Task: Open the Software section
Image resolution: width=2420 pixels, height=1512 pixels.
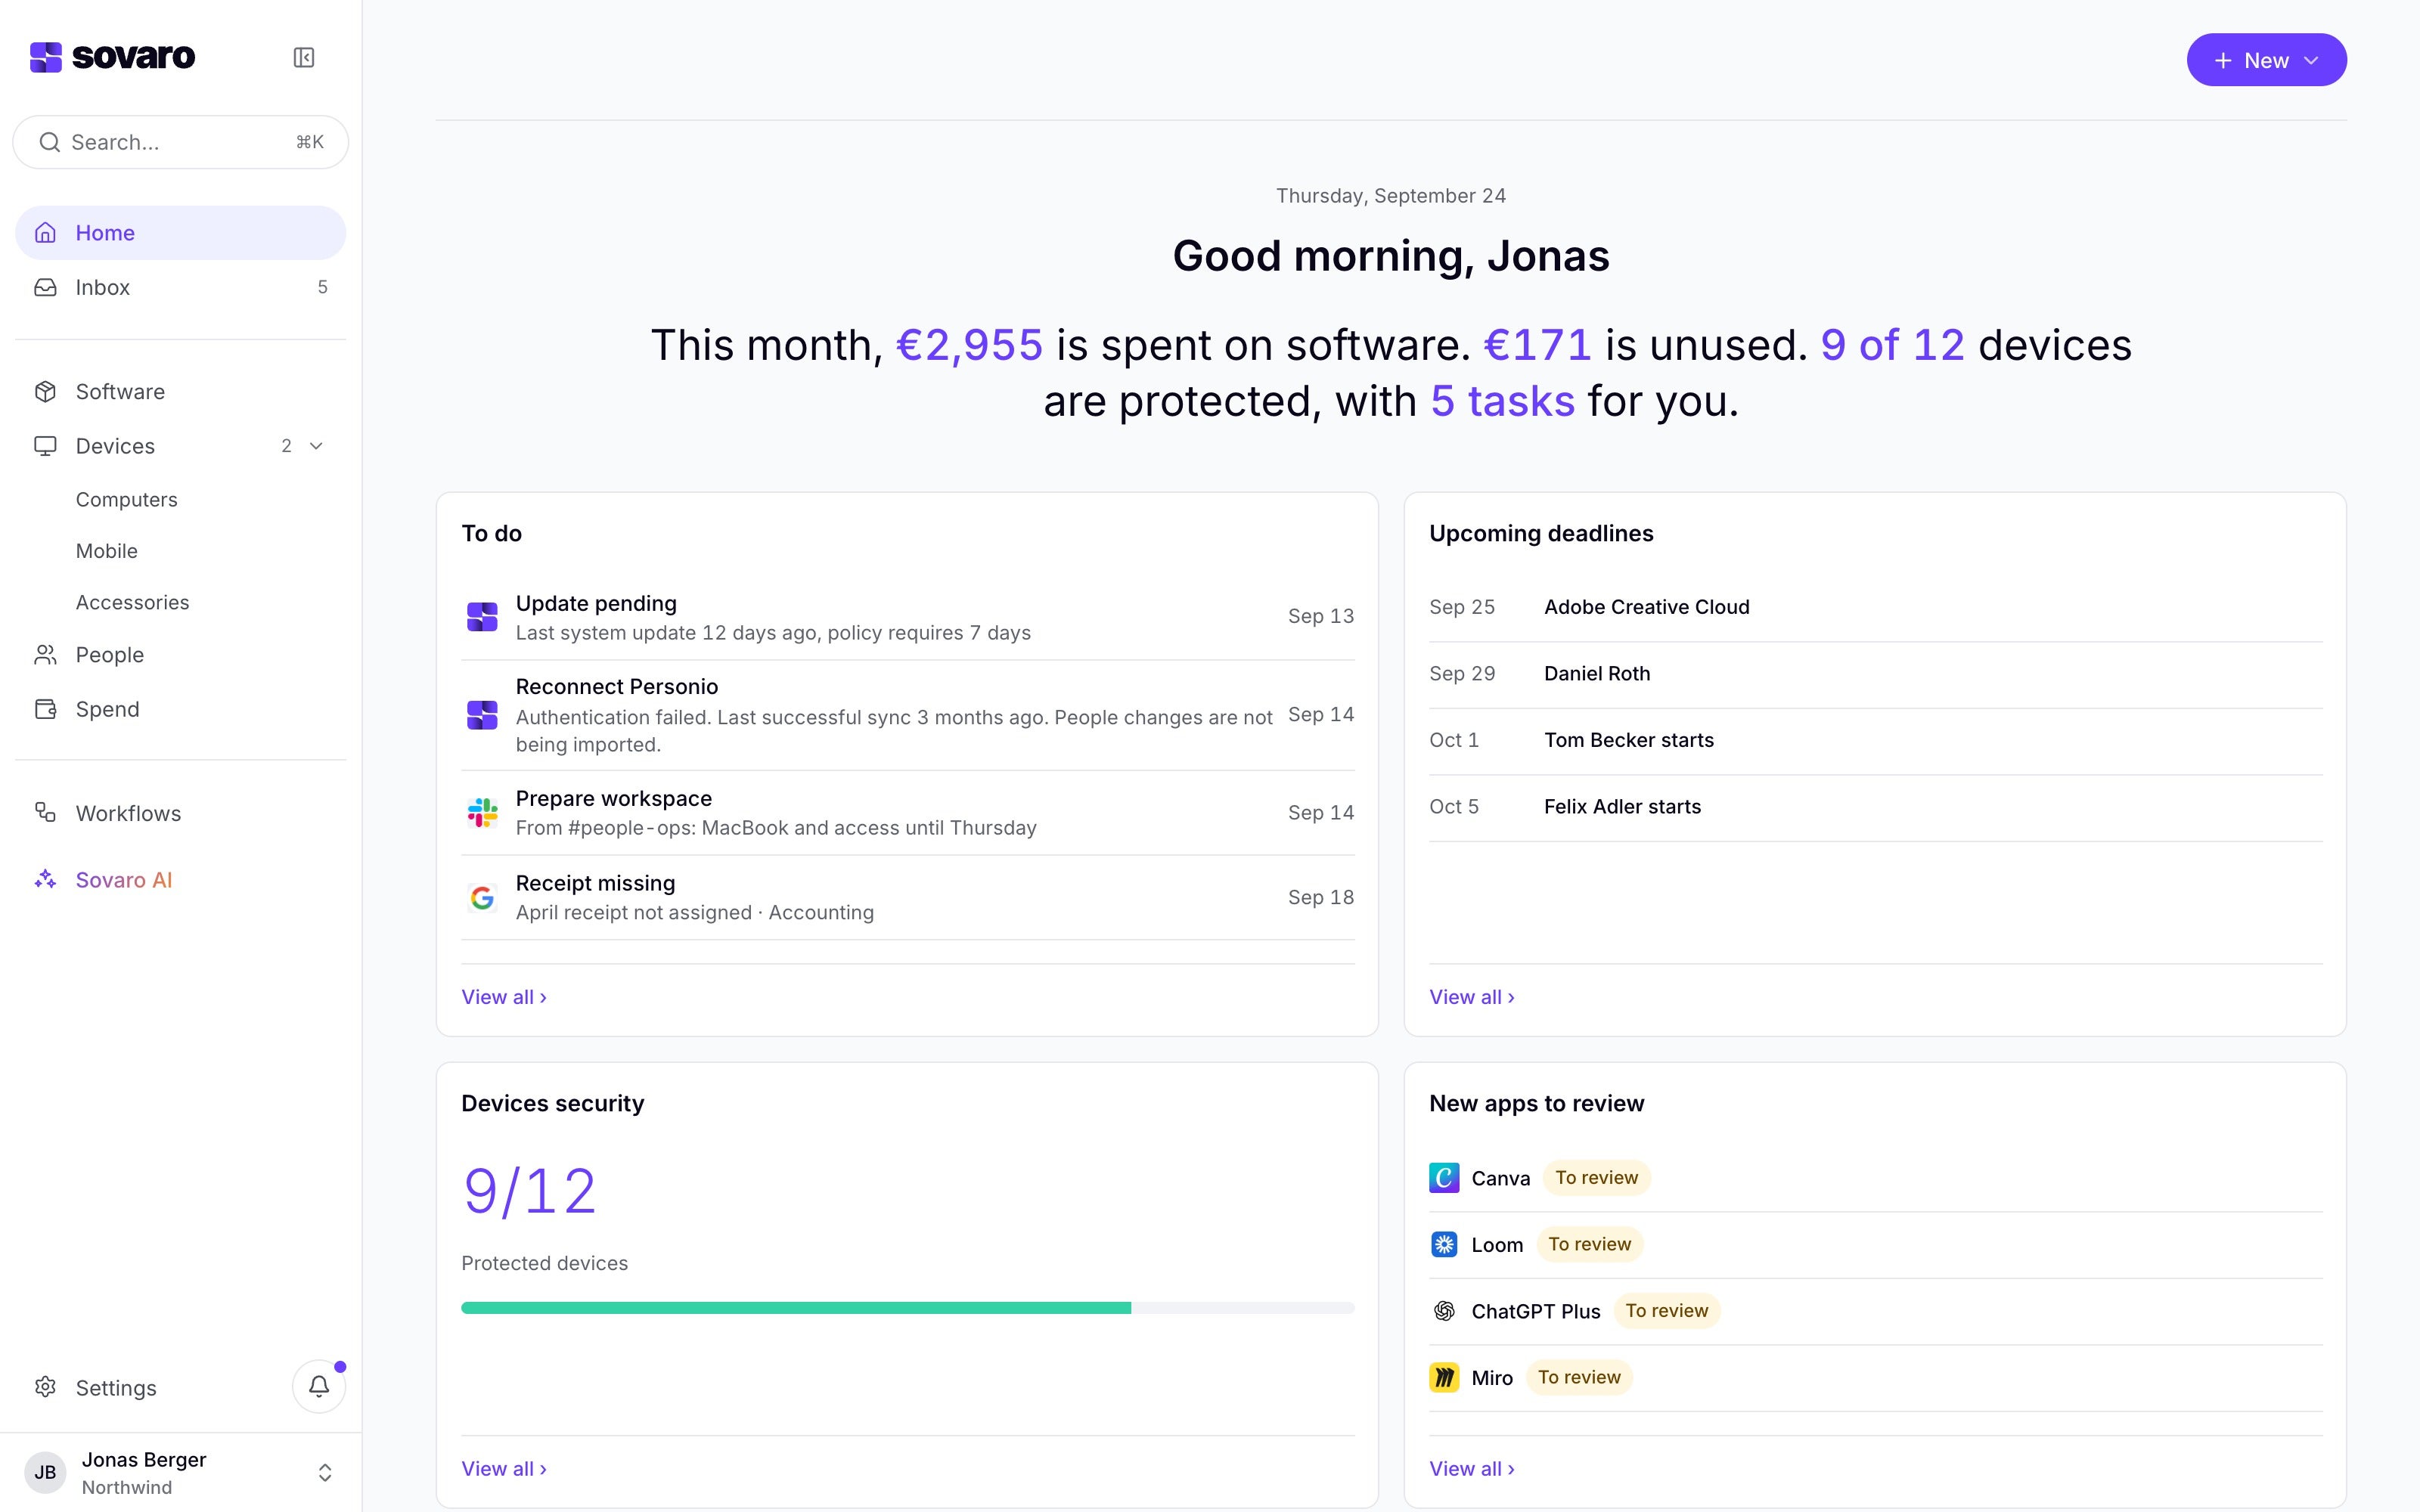Action: click(181, 392)
